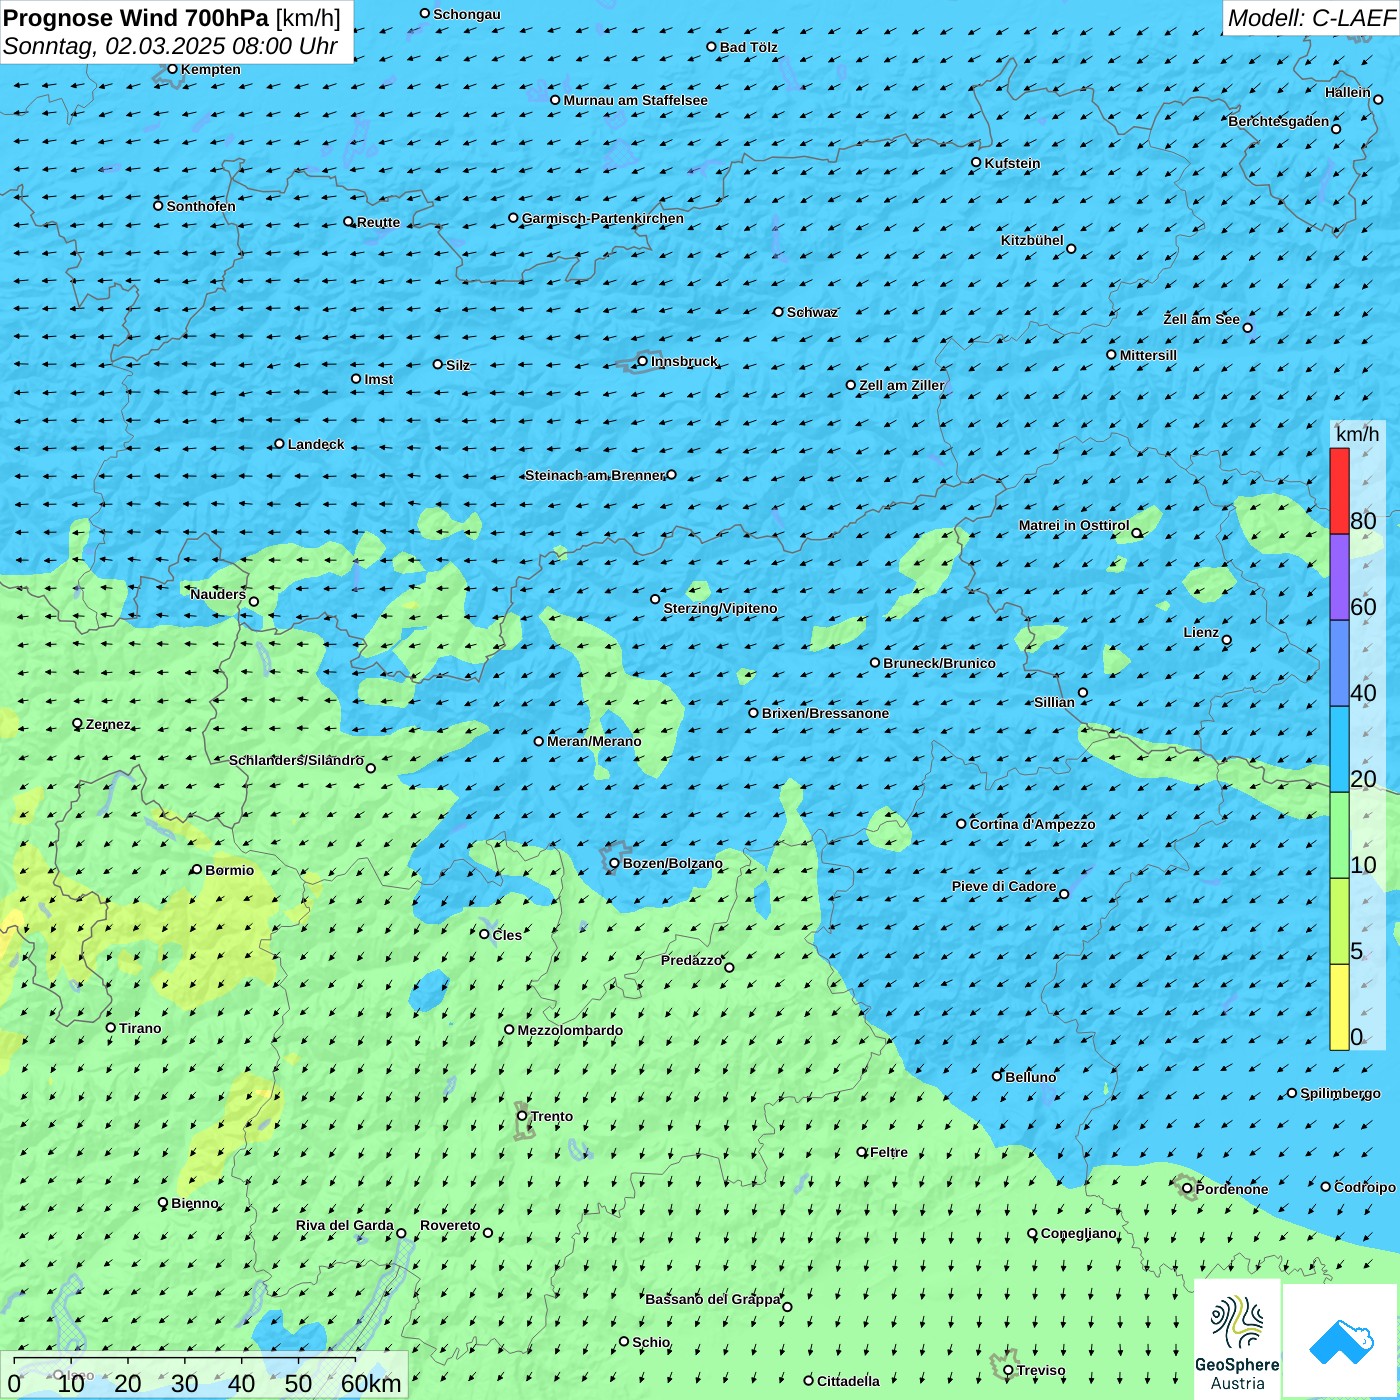1400x1400 pixels.
Task: Pick the dark blue 40–60 legend swatch
Action: (x=1339, y=663)
